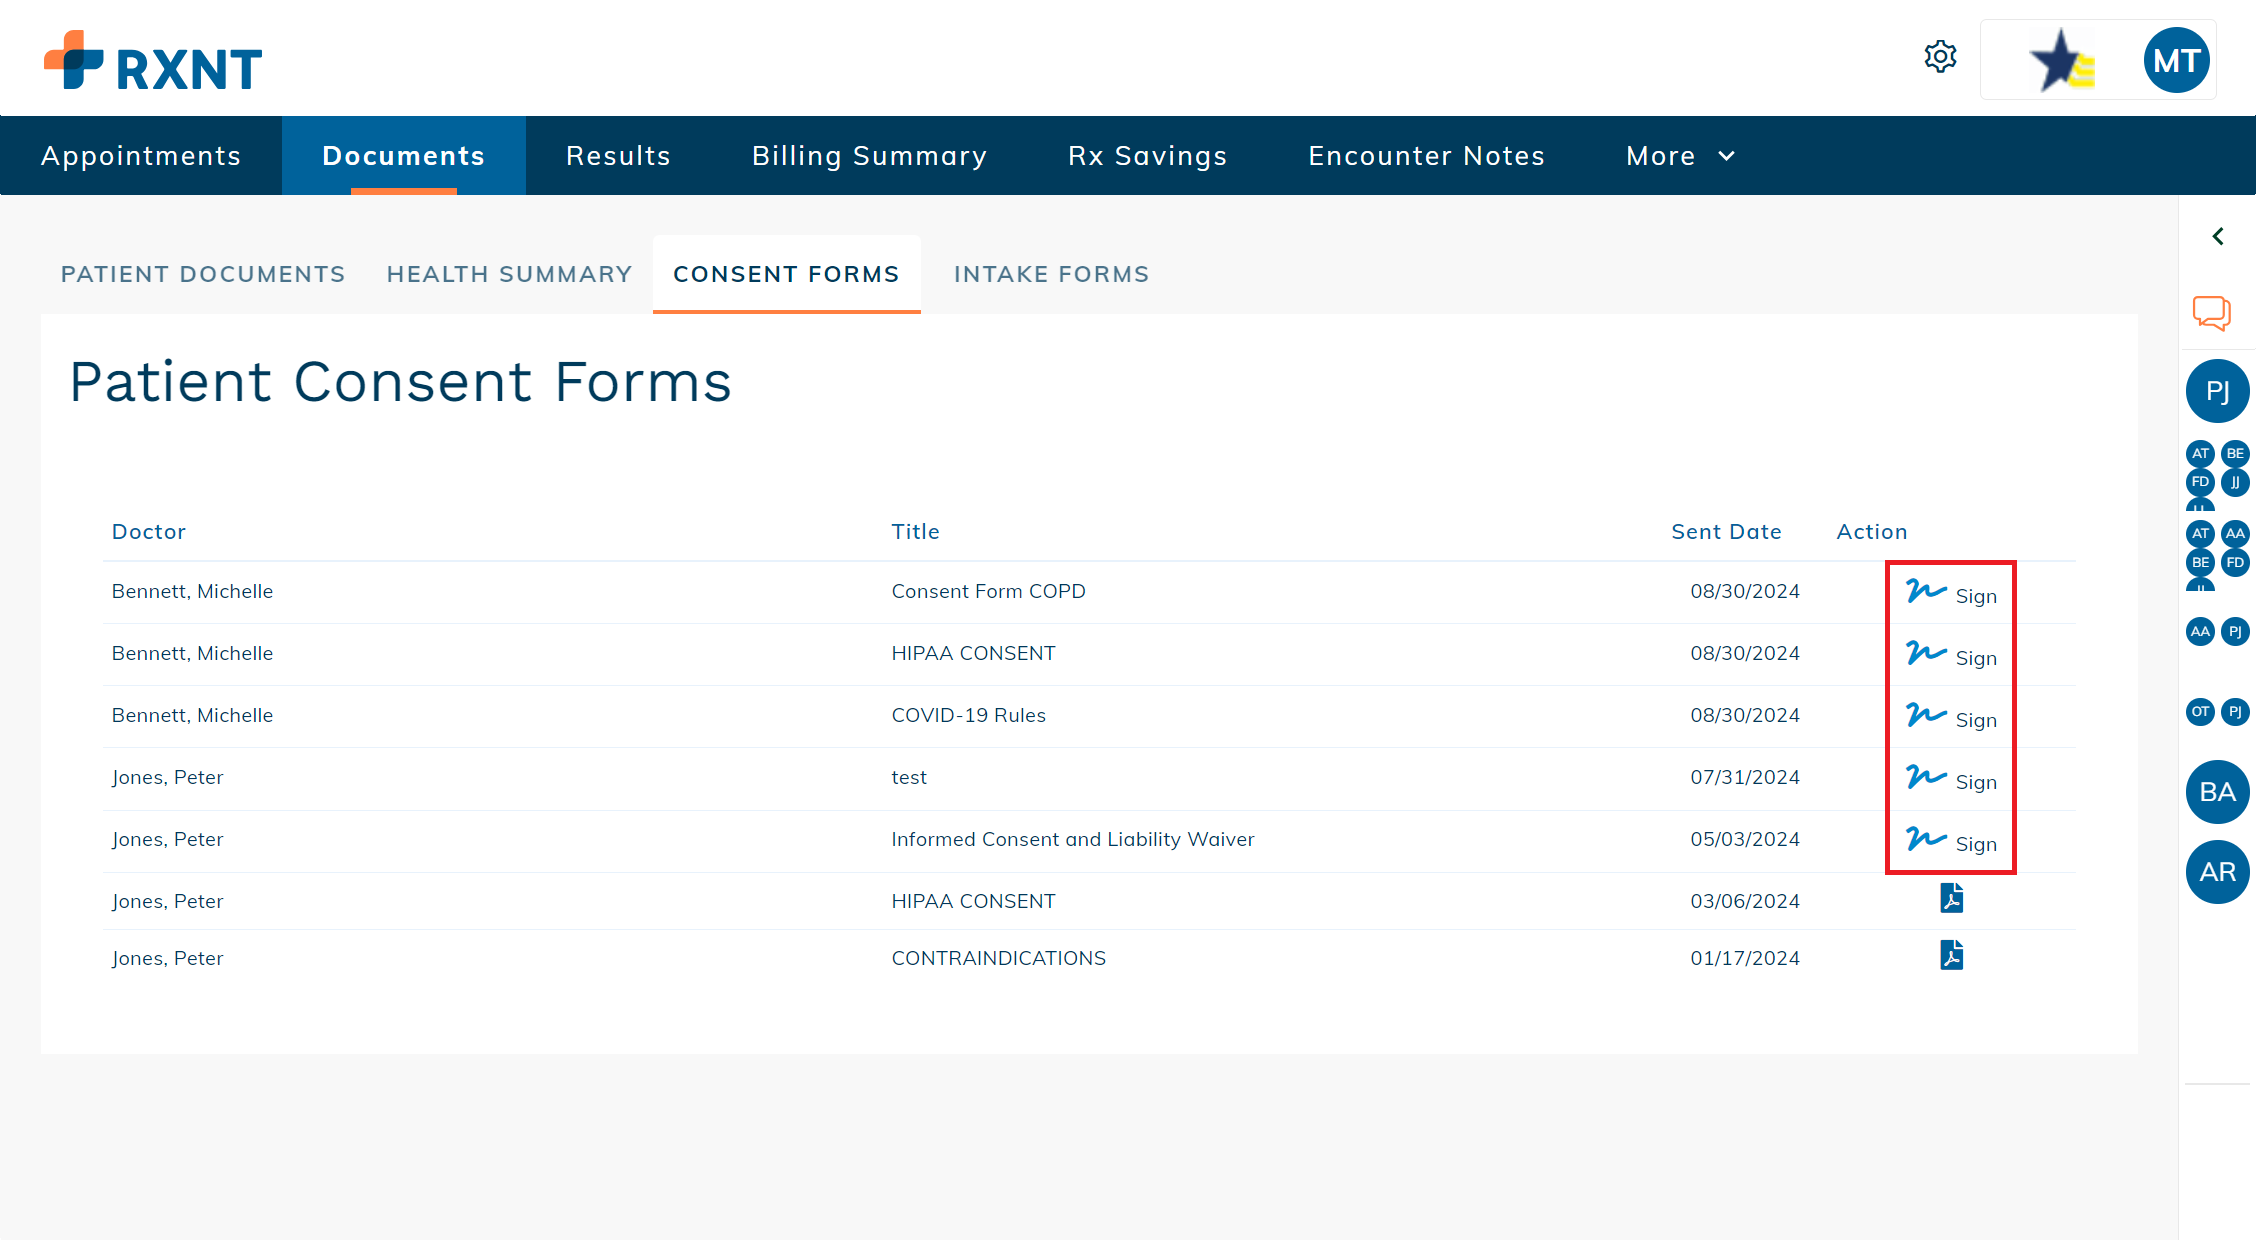This screenshot has width=2256, height=1240.
Task: Click the date 07/31/2024
Action: [x=1745, y=777]
